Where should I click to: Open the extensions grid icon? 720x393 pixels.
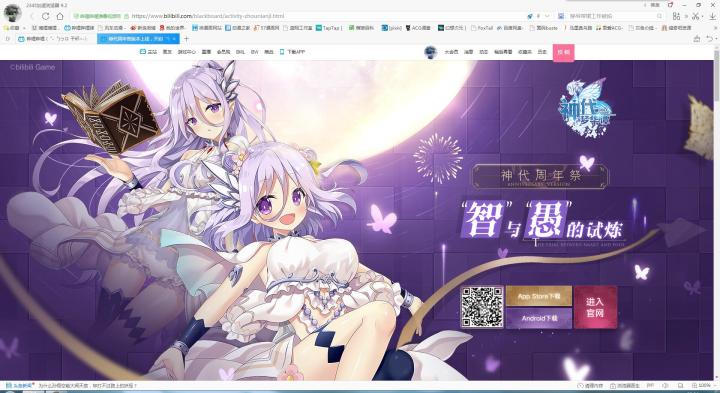coord(676,16)
